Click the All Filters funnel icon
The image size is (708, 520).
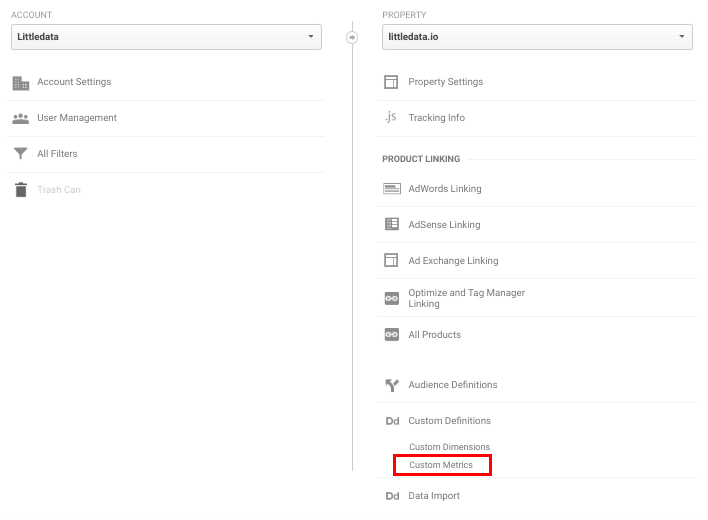point(21,153)
